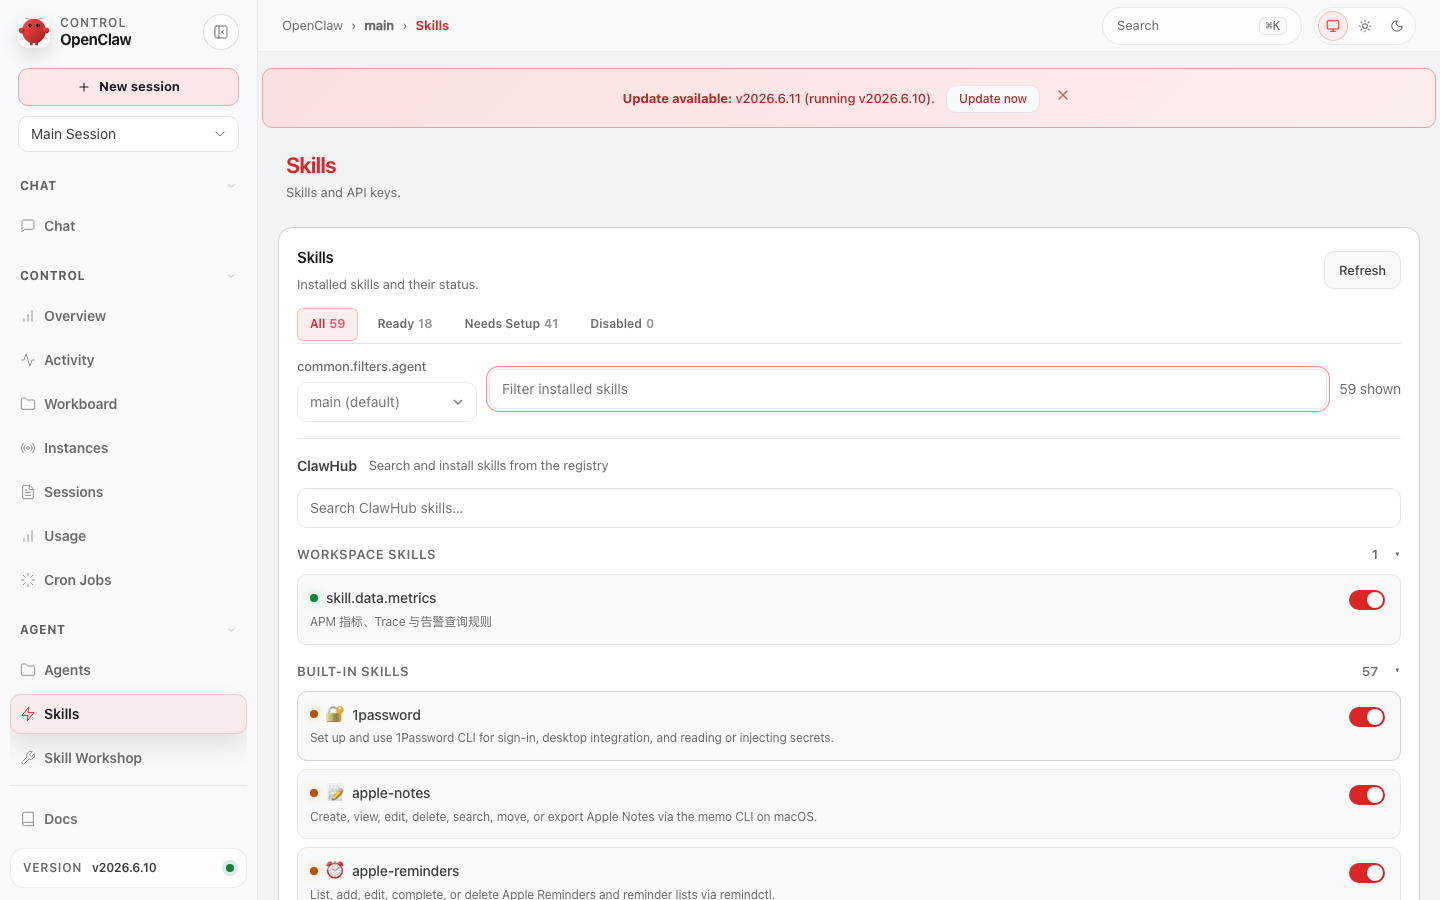Toggle the apple-notes skill off
1440x900 pixels.
click(x=1367, y=795)
